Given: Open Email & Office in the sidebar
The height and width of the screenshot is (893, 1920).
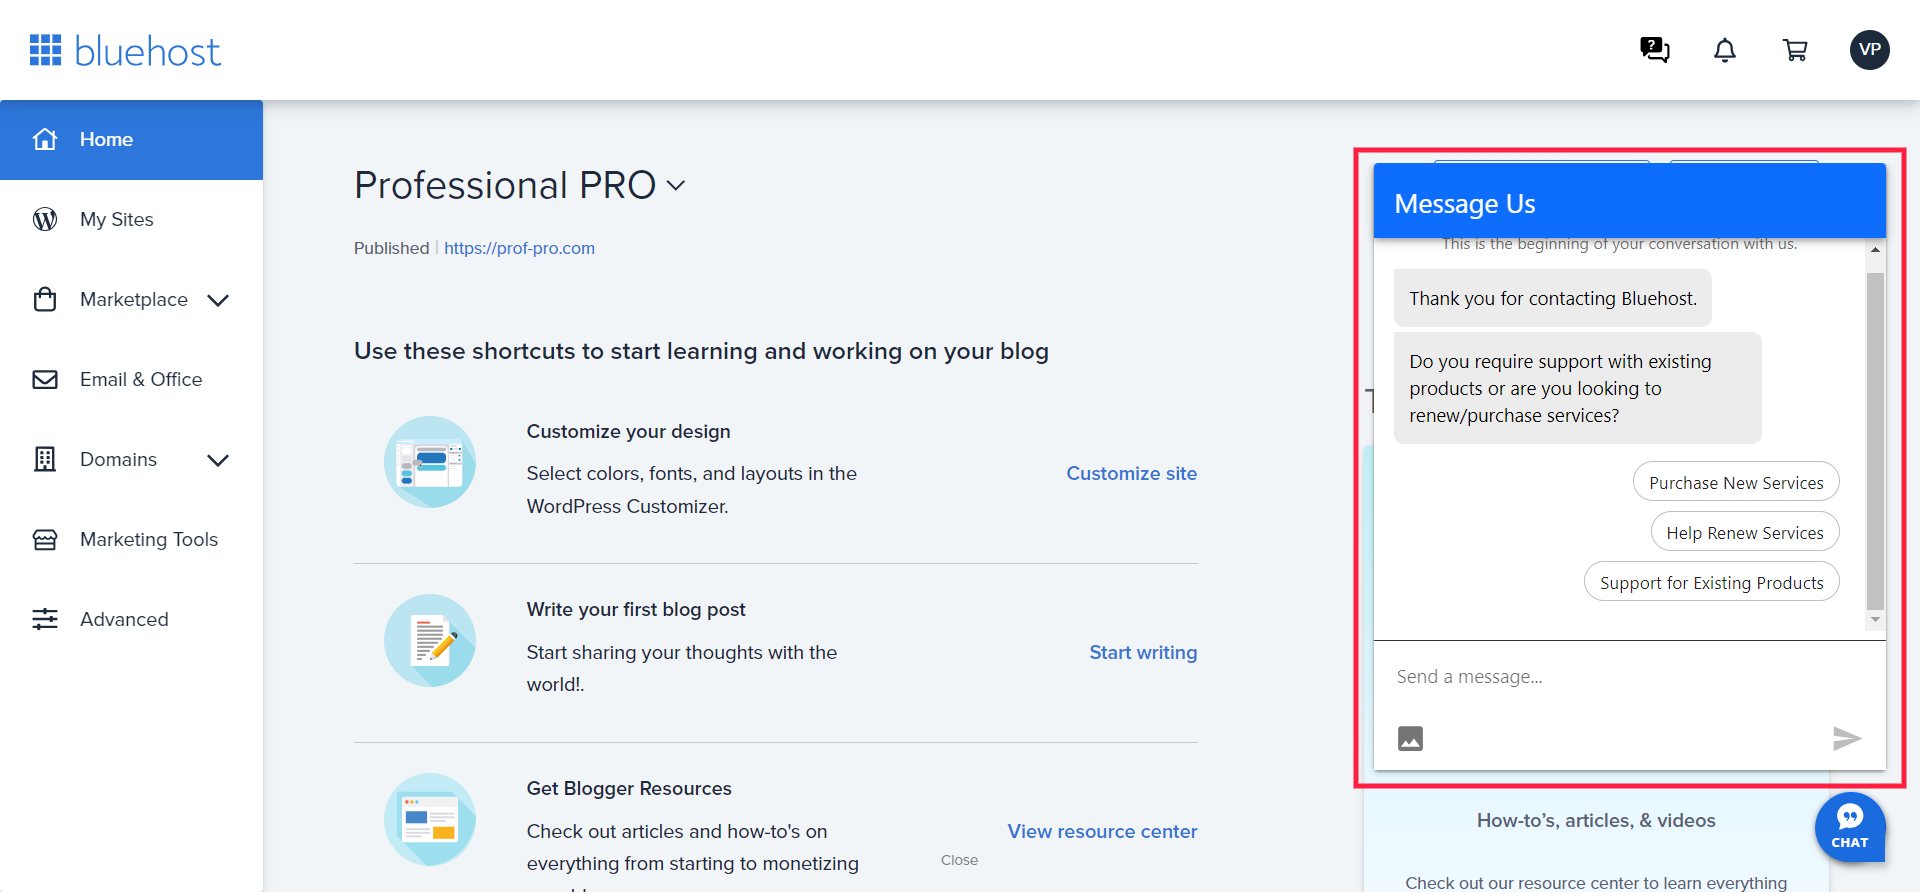Looking at the screenshot, I should tap(131, 380).
